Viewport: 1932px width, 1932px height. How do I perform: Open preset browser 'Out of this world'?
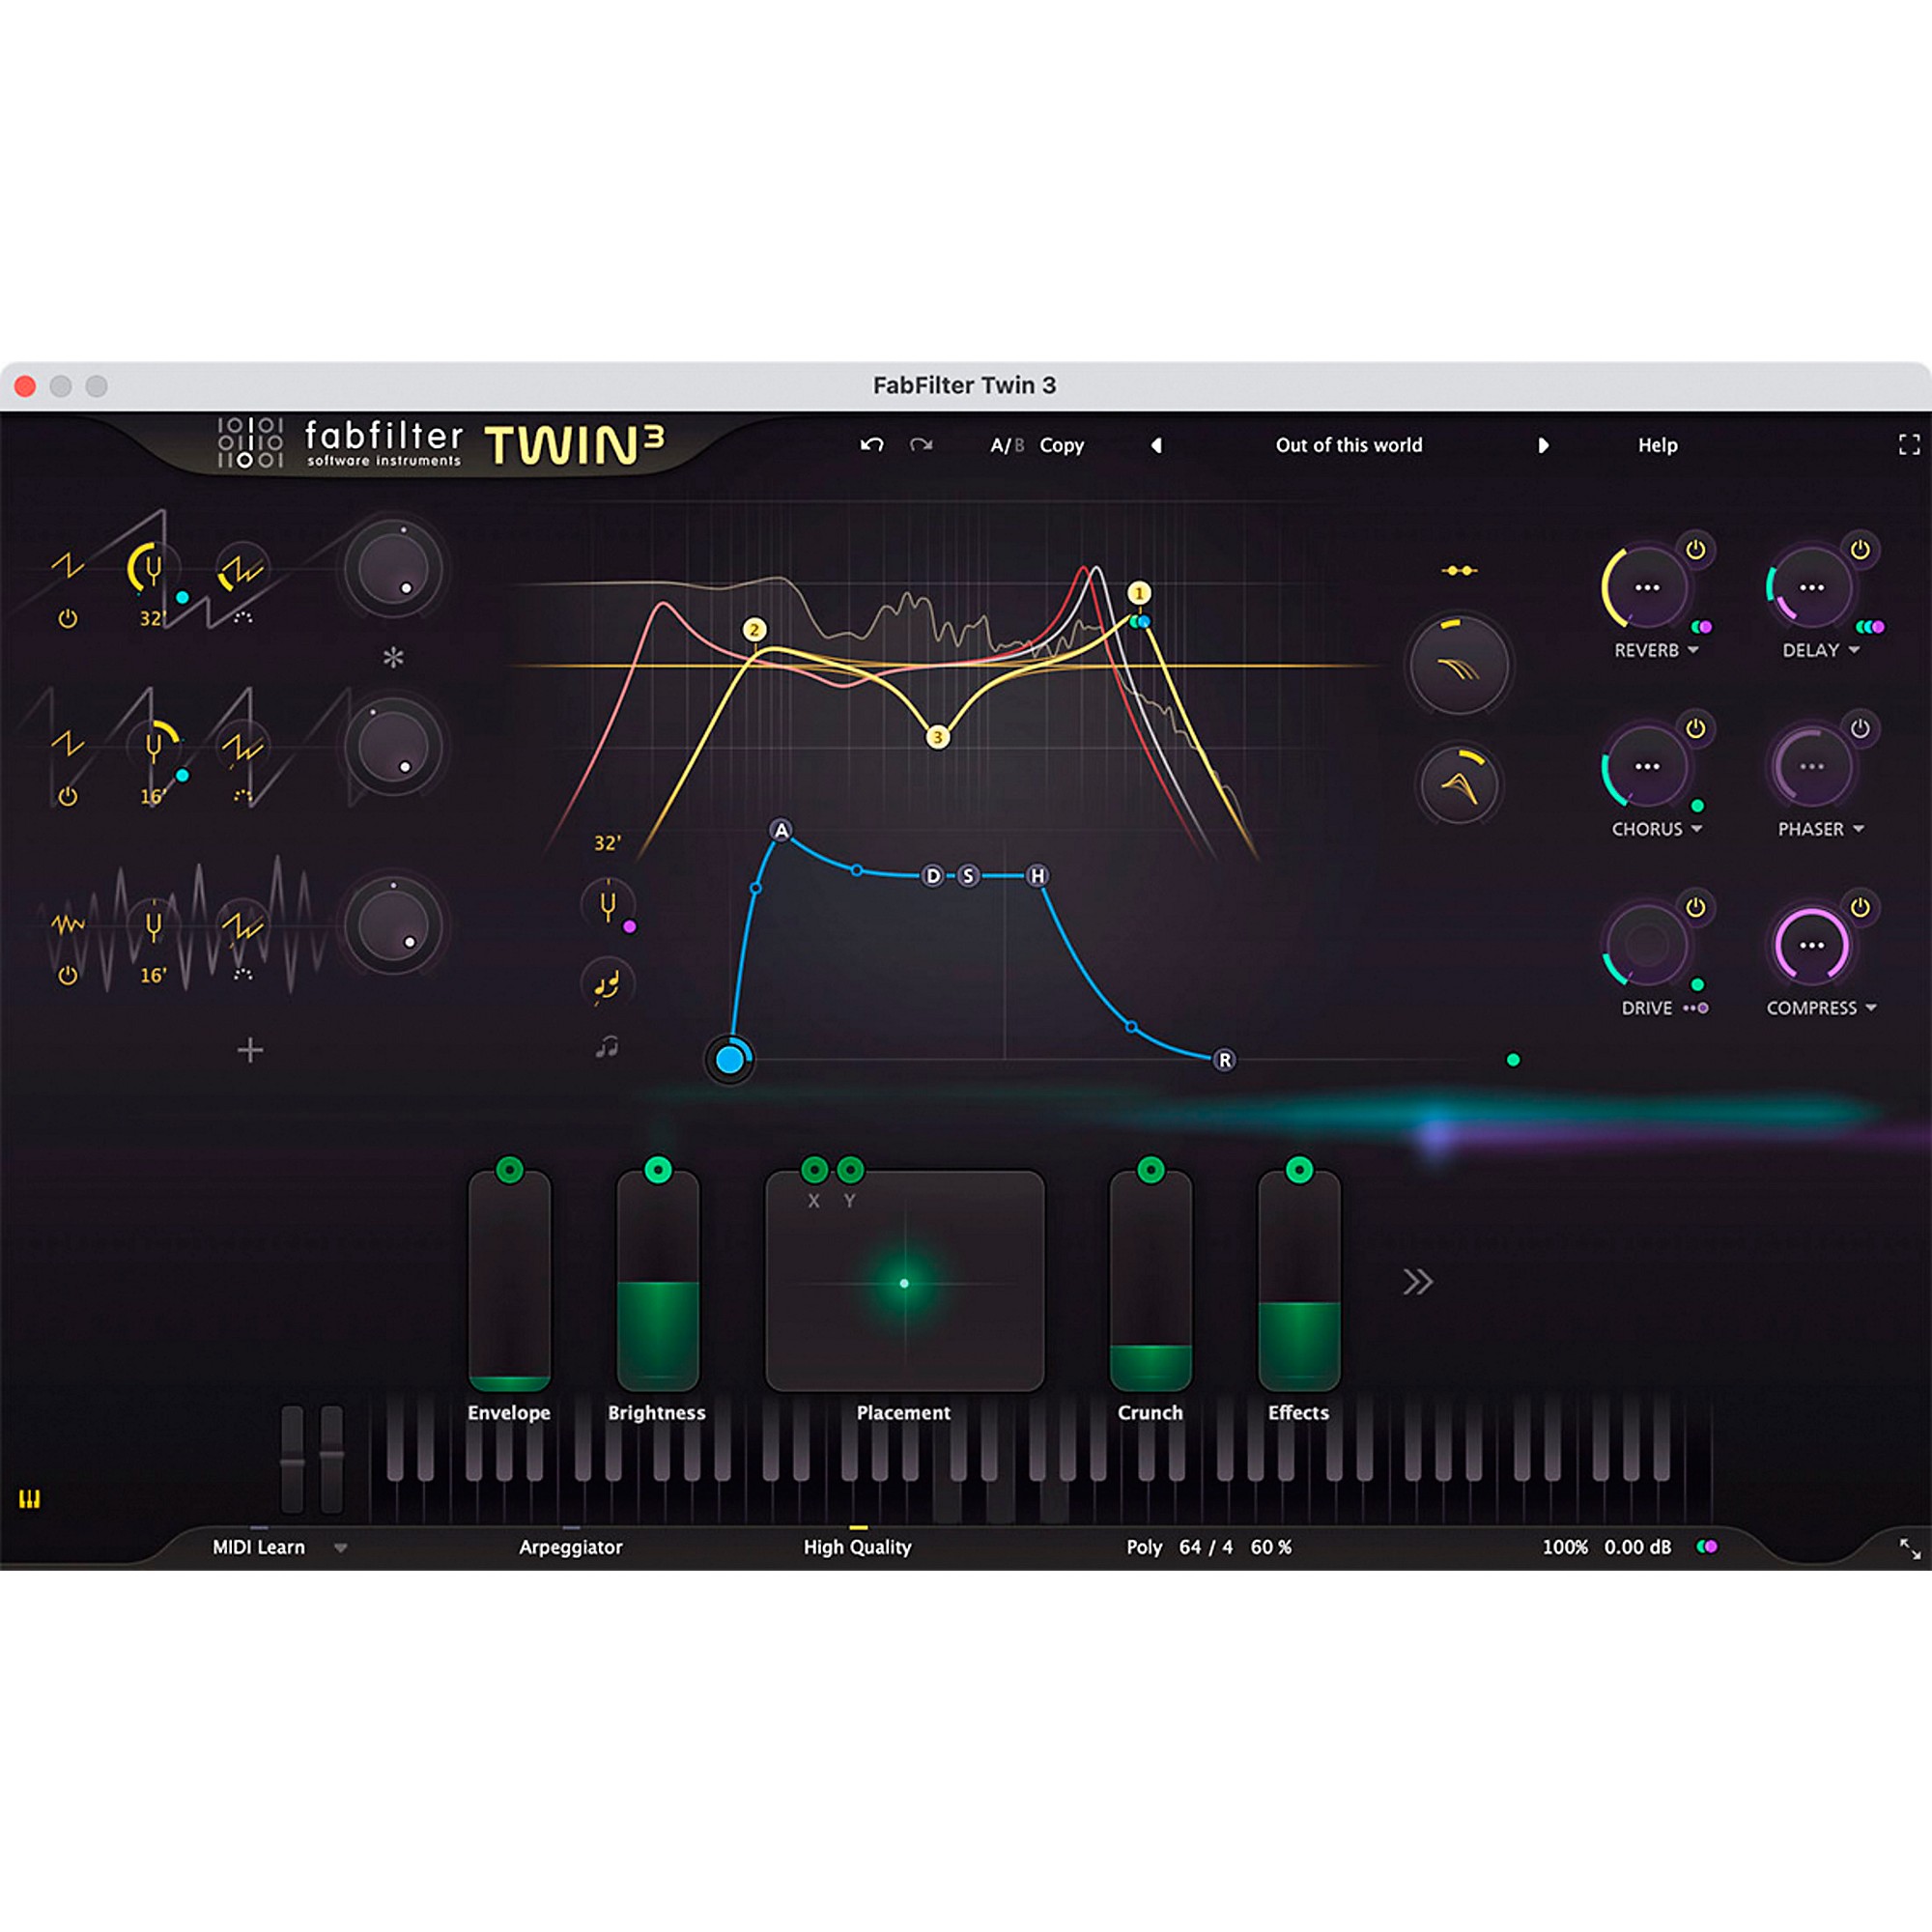click(x=1349, y=445)
